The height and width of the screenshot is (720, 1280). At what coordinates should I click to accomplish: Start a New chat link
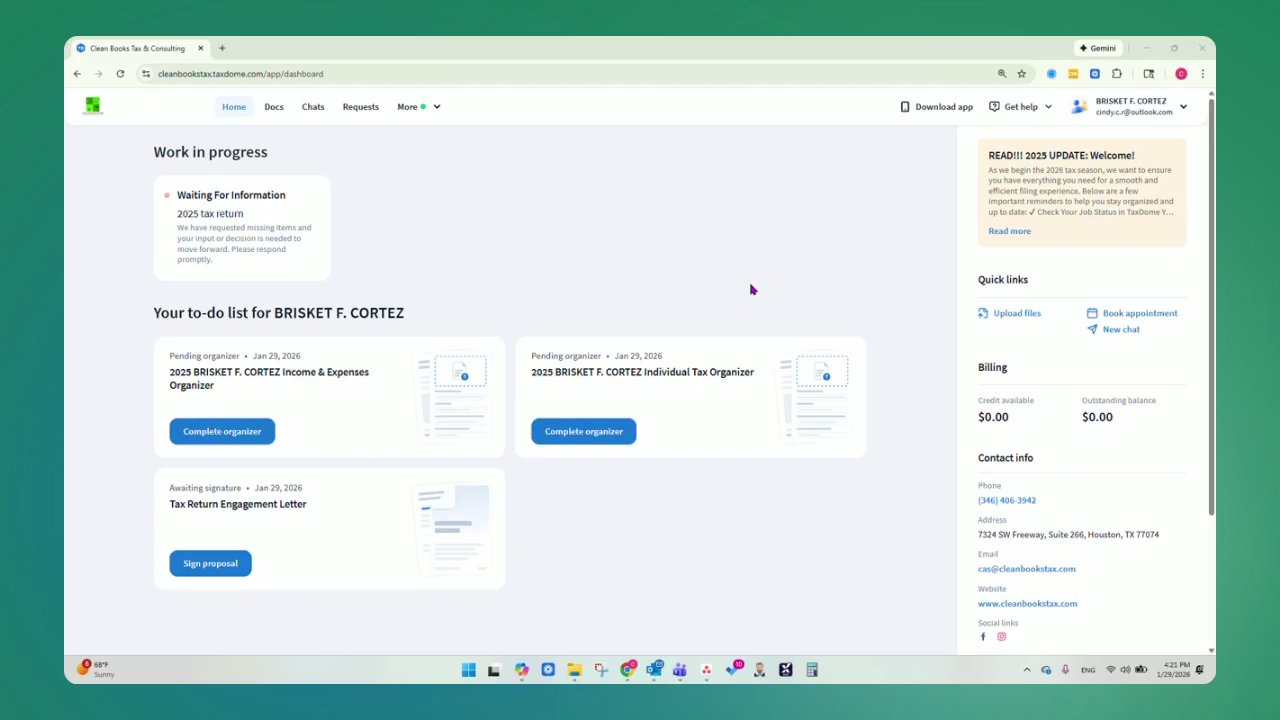[x=1121, y=329]
